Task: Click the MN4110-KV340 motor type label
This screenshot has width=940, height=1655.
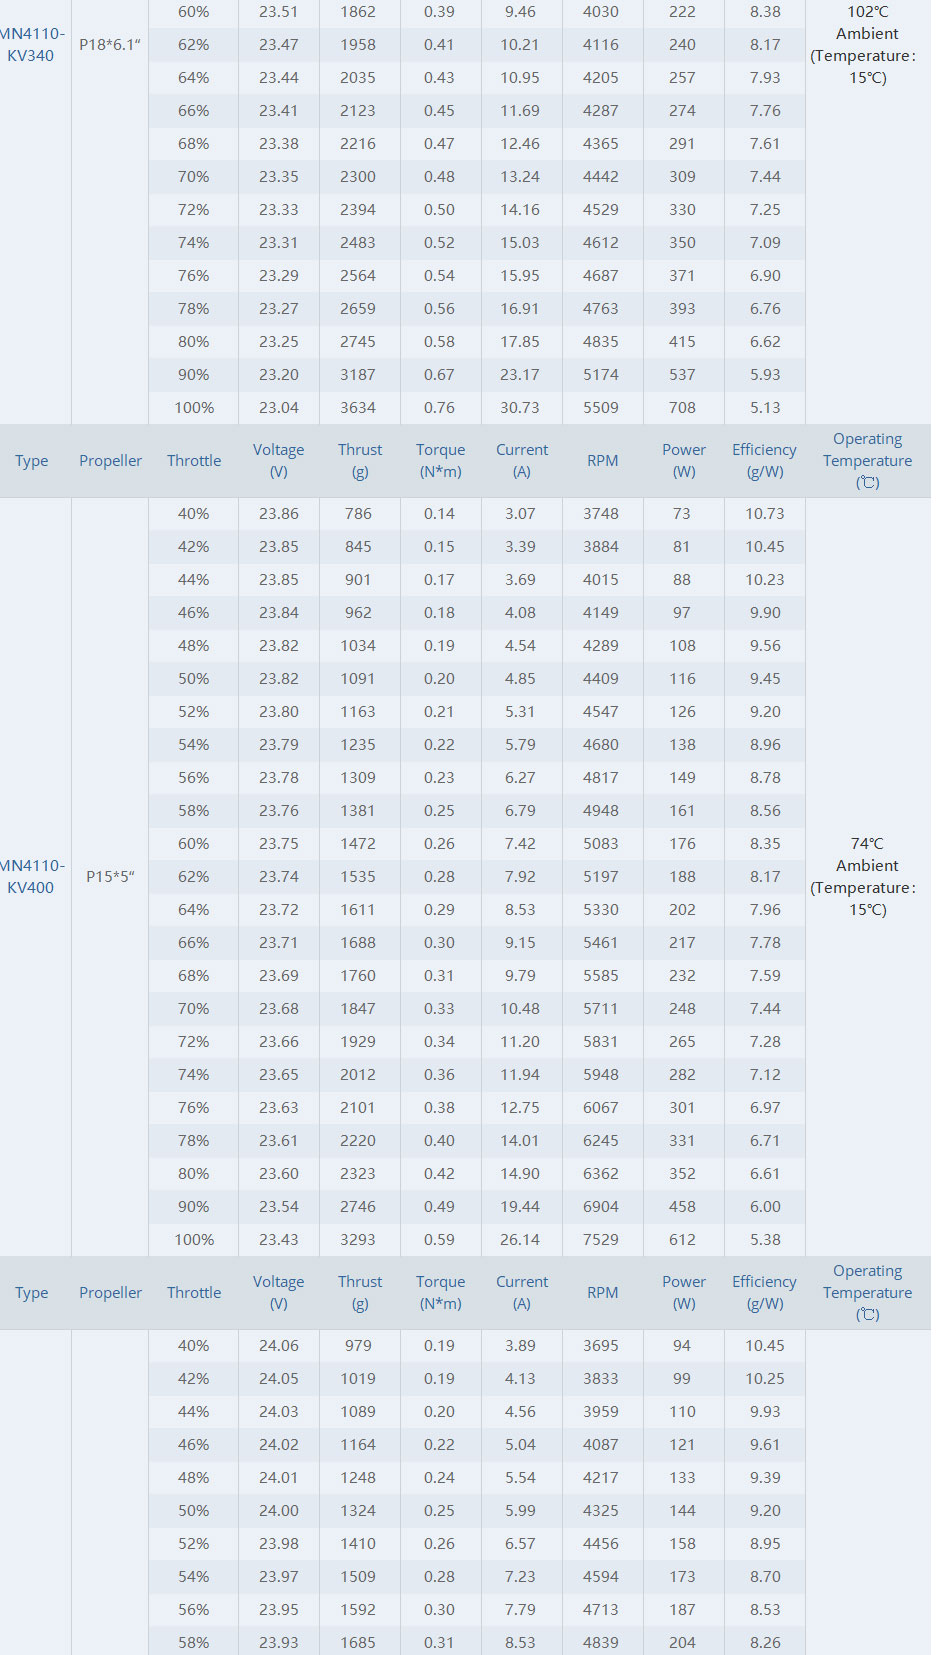Action: [x=31, y=45]
